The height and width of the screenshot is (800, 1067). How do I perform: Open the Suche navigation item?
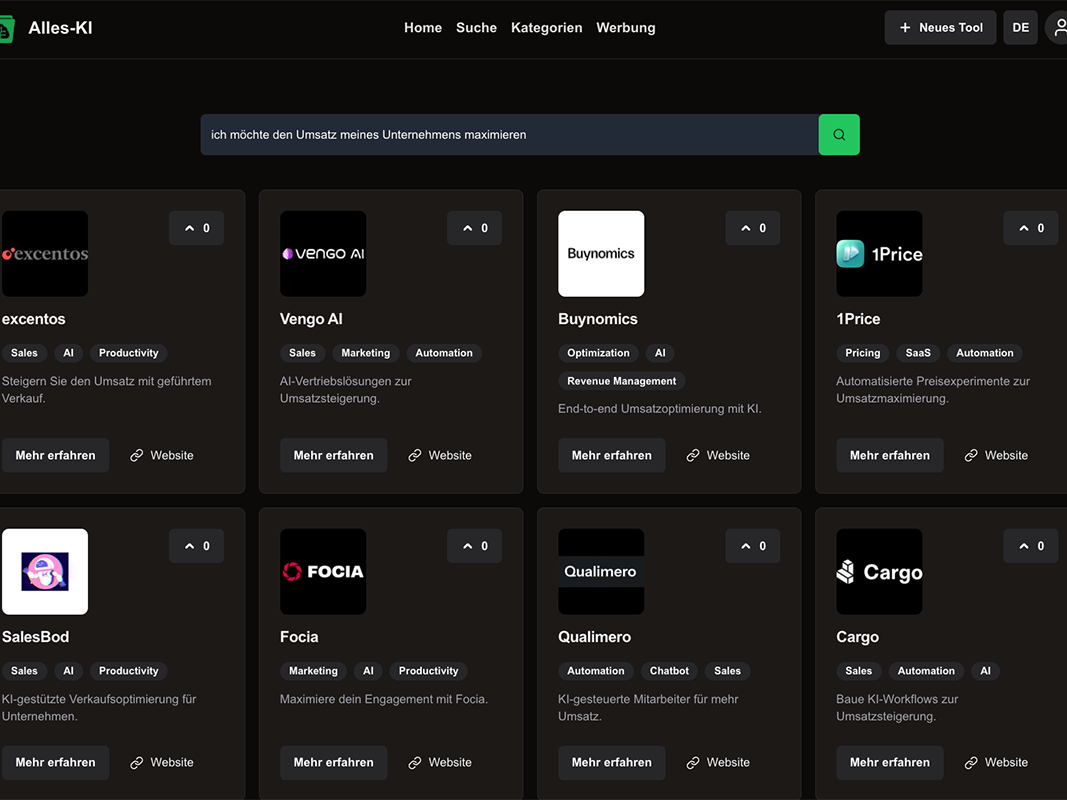[476, 28]
